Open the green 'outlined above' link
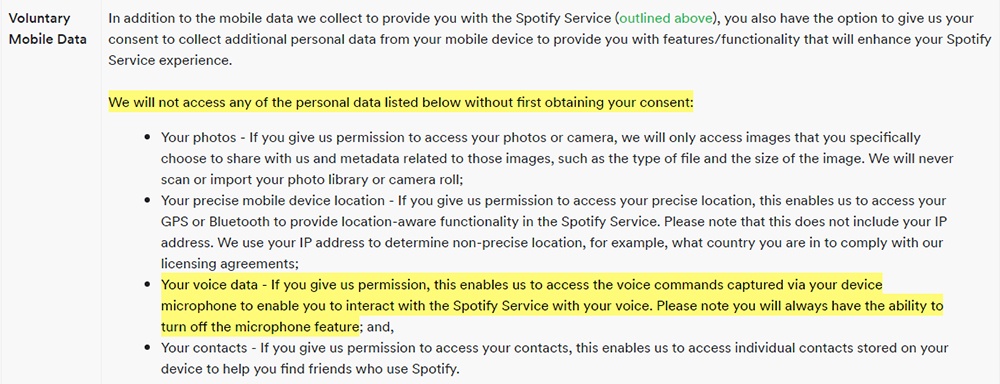 pyautogui.click(x=665, y=18)
